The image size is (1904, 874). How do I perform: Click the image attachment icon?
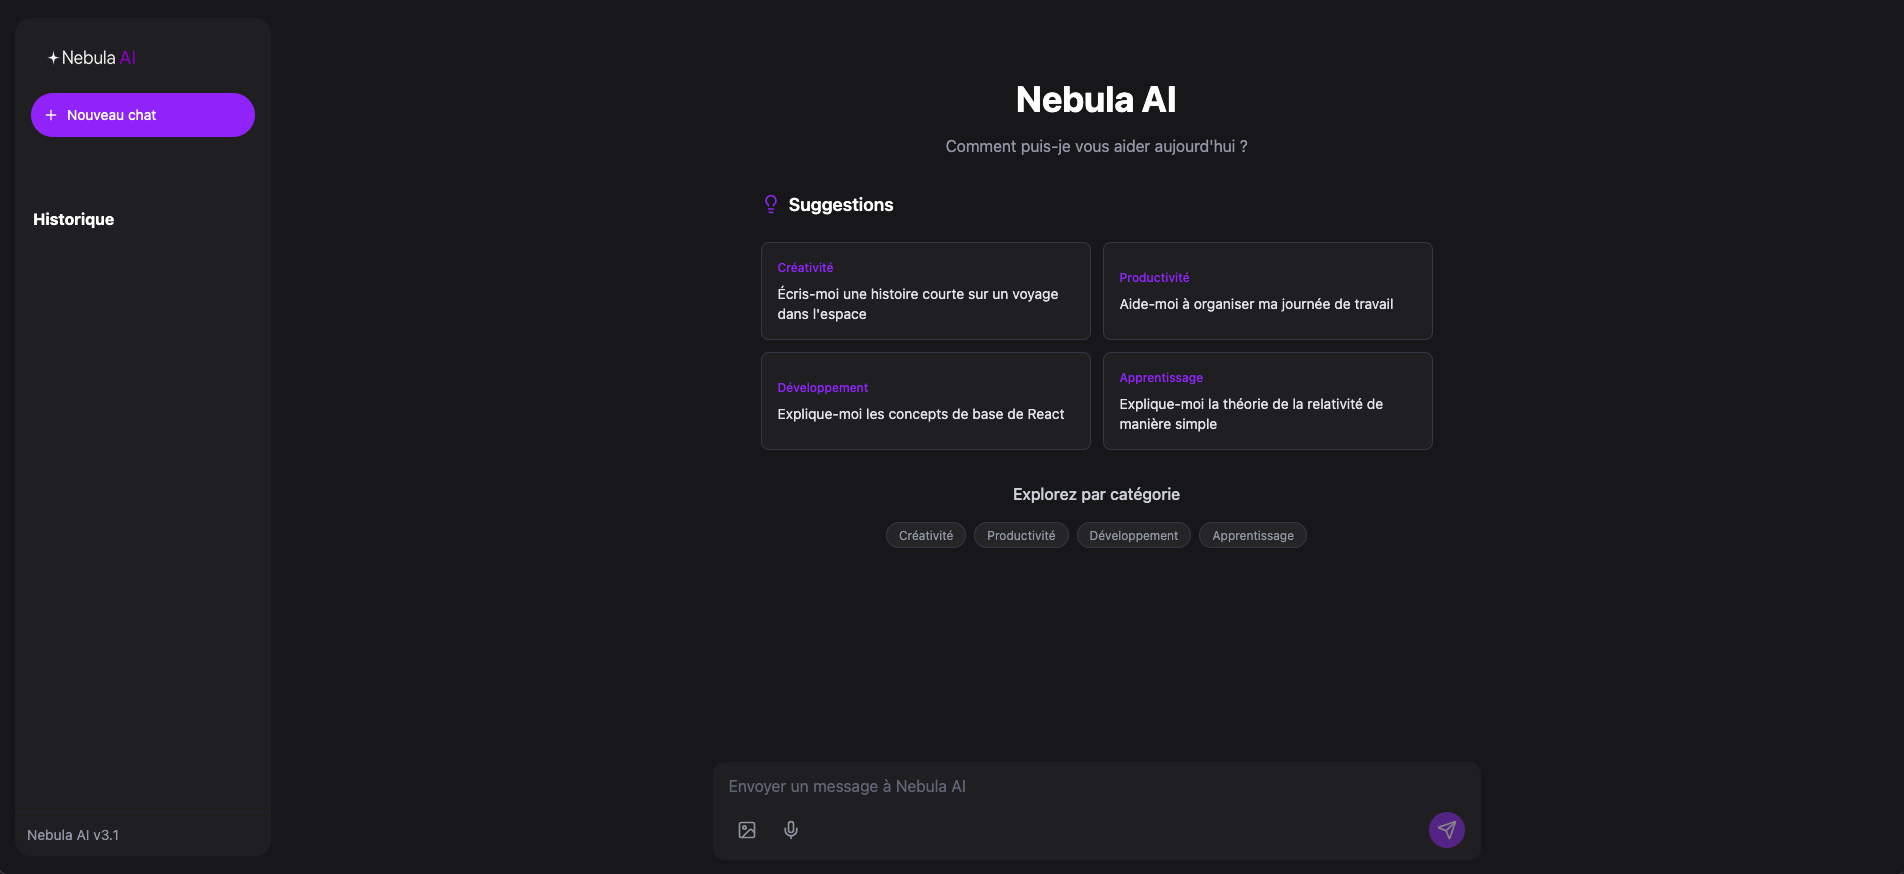[x=746, y=829]
